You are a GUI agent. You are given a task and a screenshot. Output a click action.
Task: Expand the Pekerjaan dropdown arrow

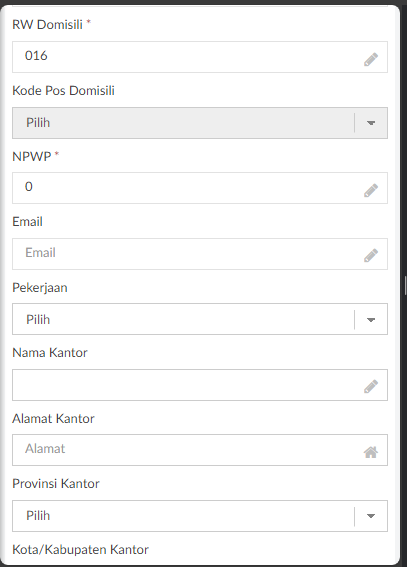[x=371, y=320]
